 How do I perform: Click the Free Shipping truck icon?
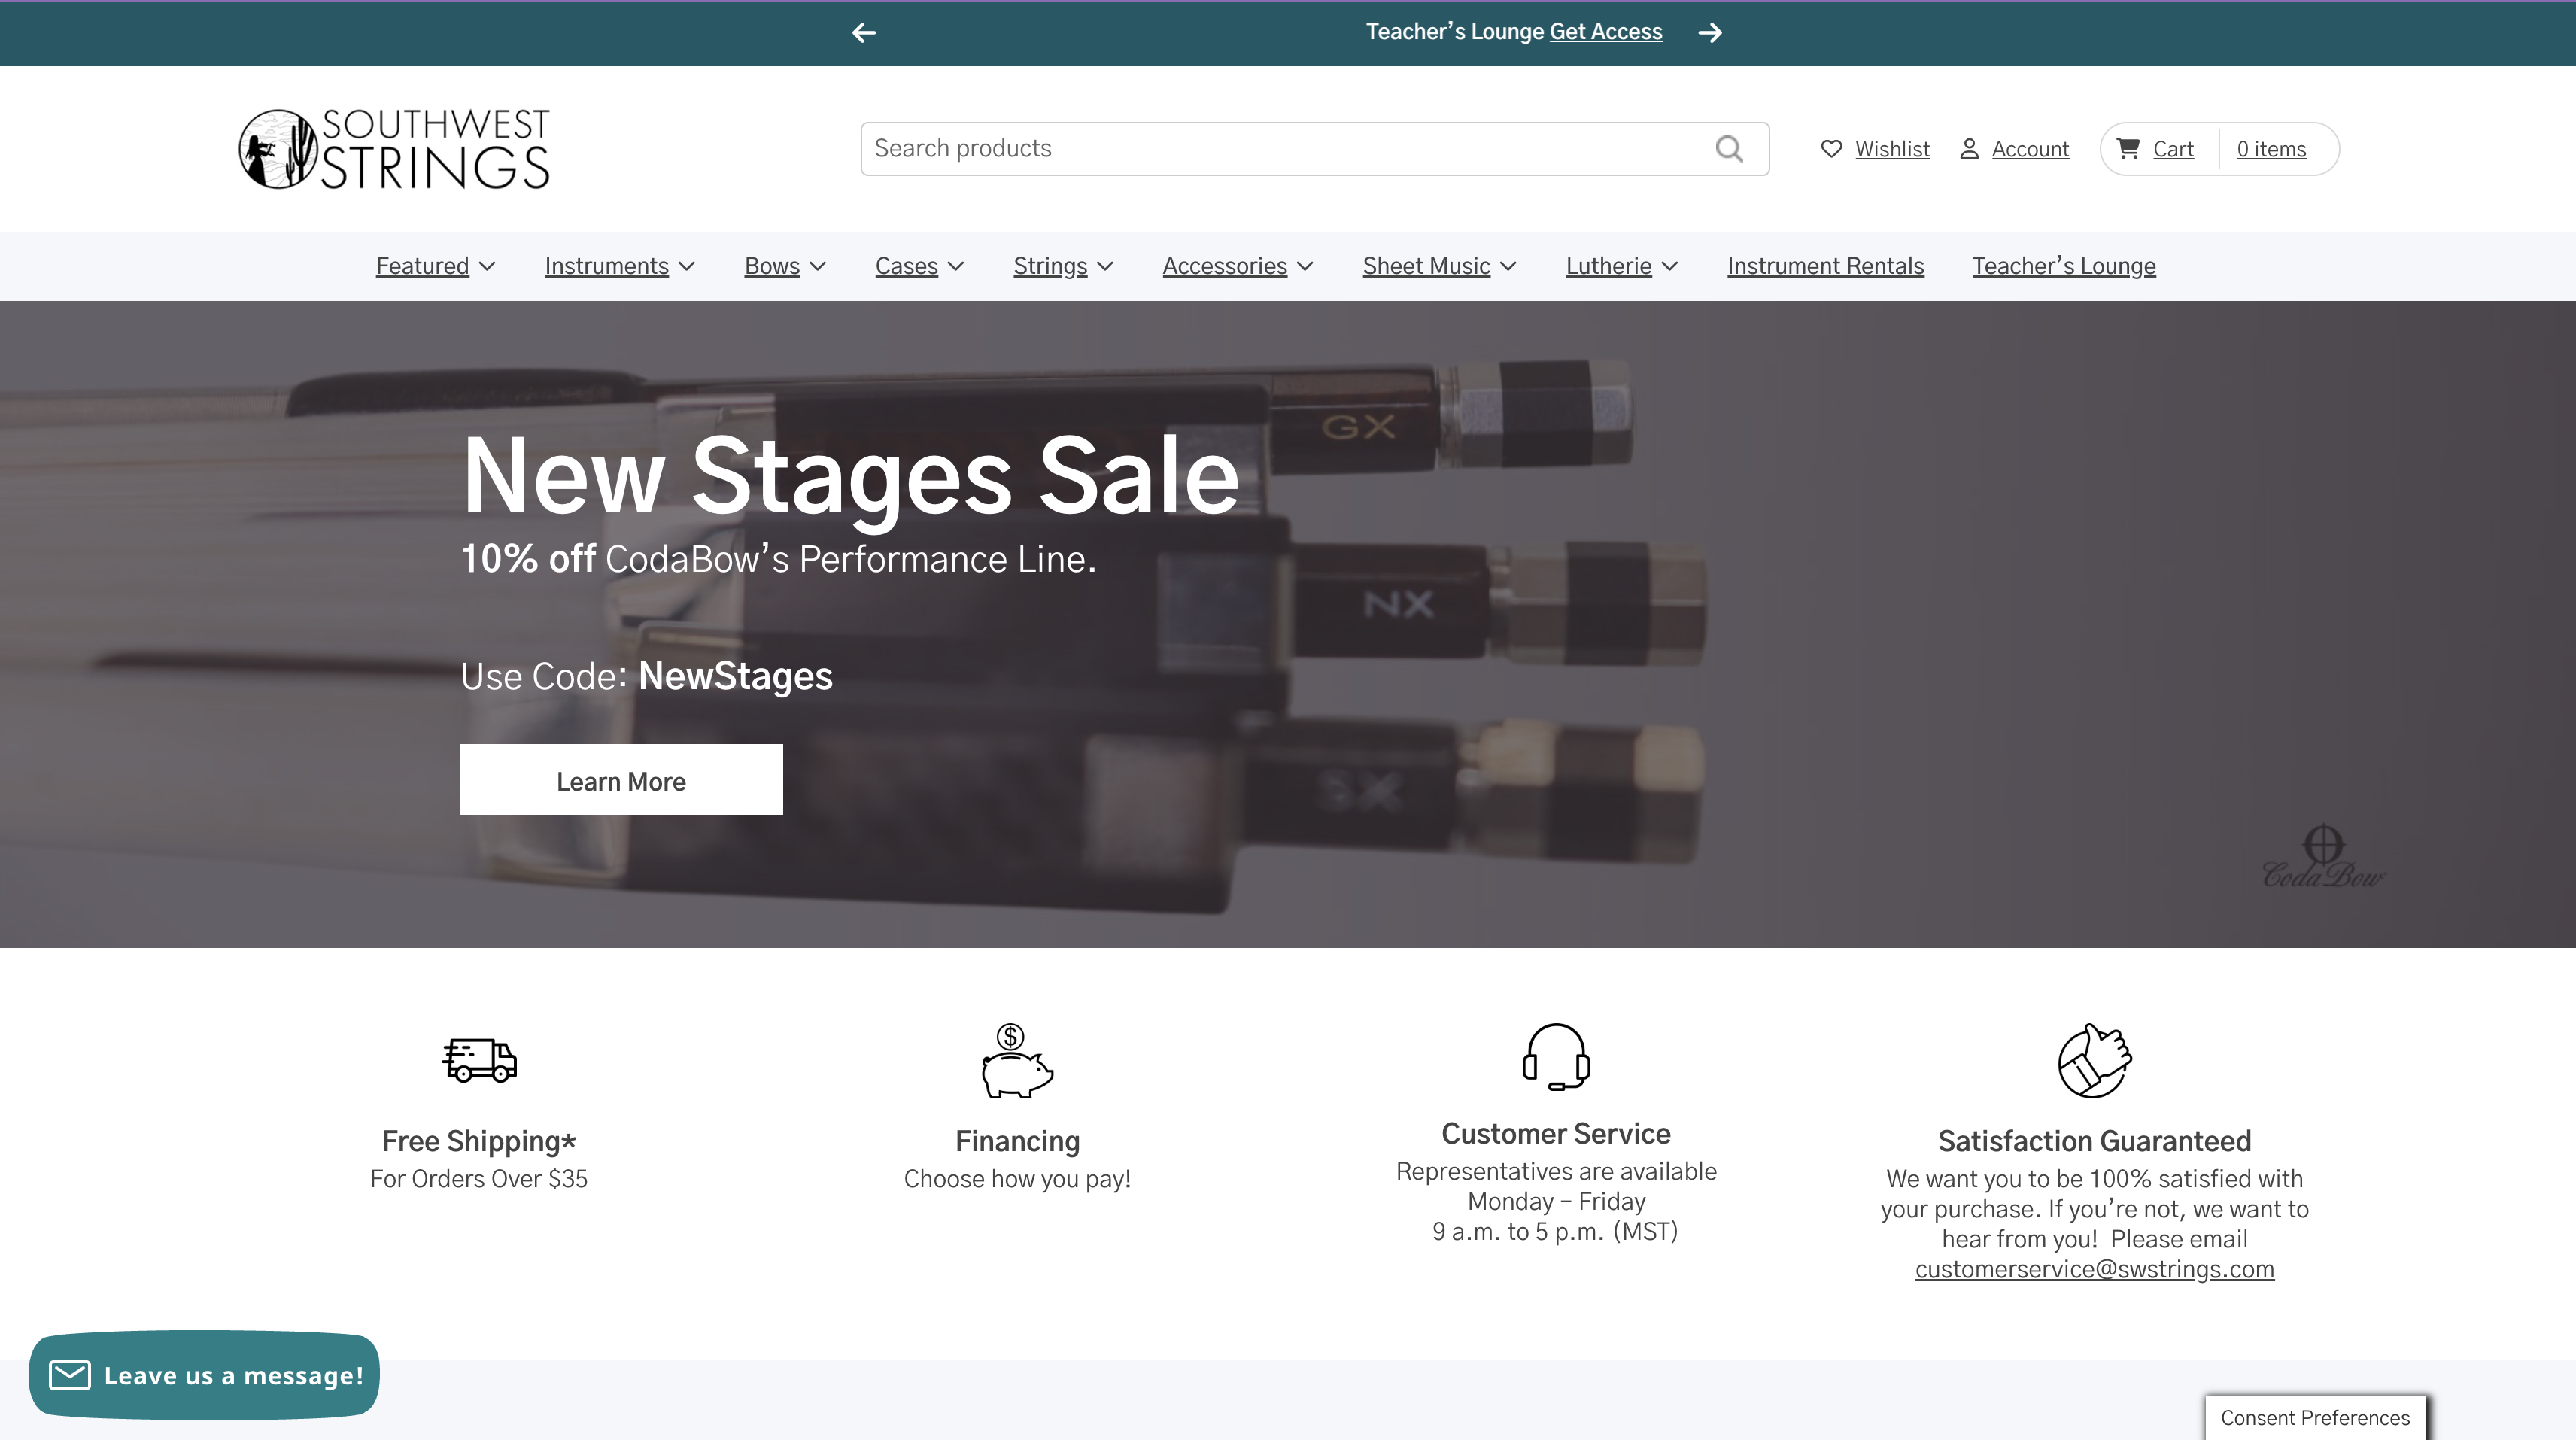(479, 1060)
